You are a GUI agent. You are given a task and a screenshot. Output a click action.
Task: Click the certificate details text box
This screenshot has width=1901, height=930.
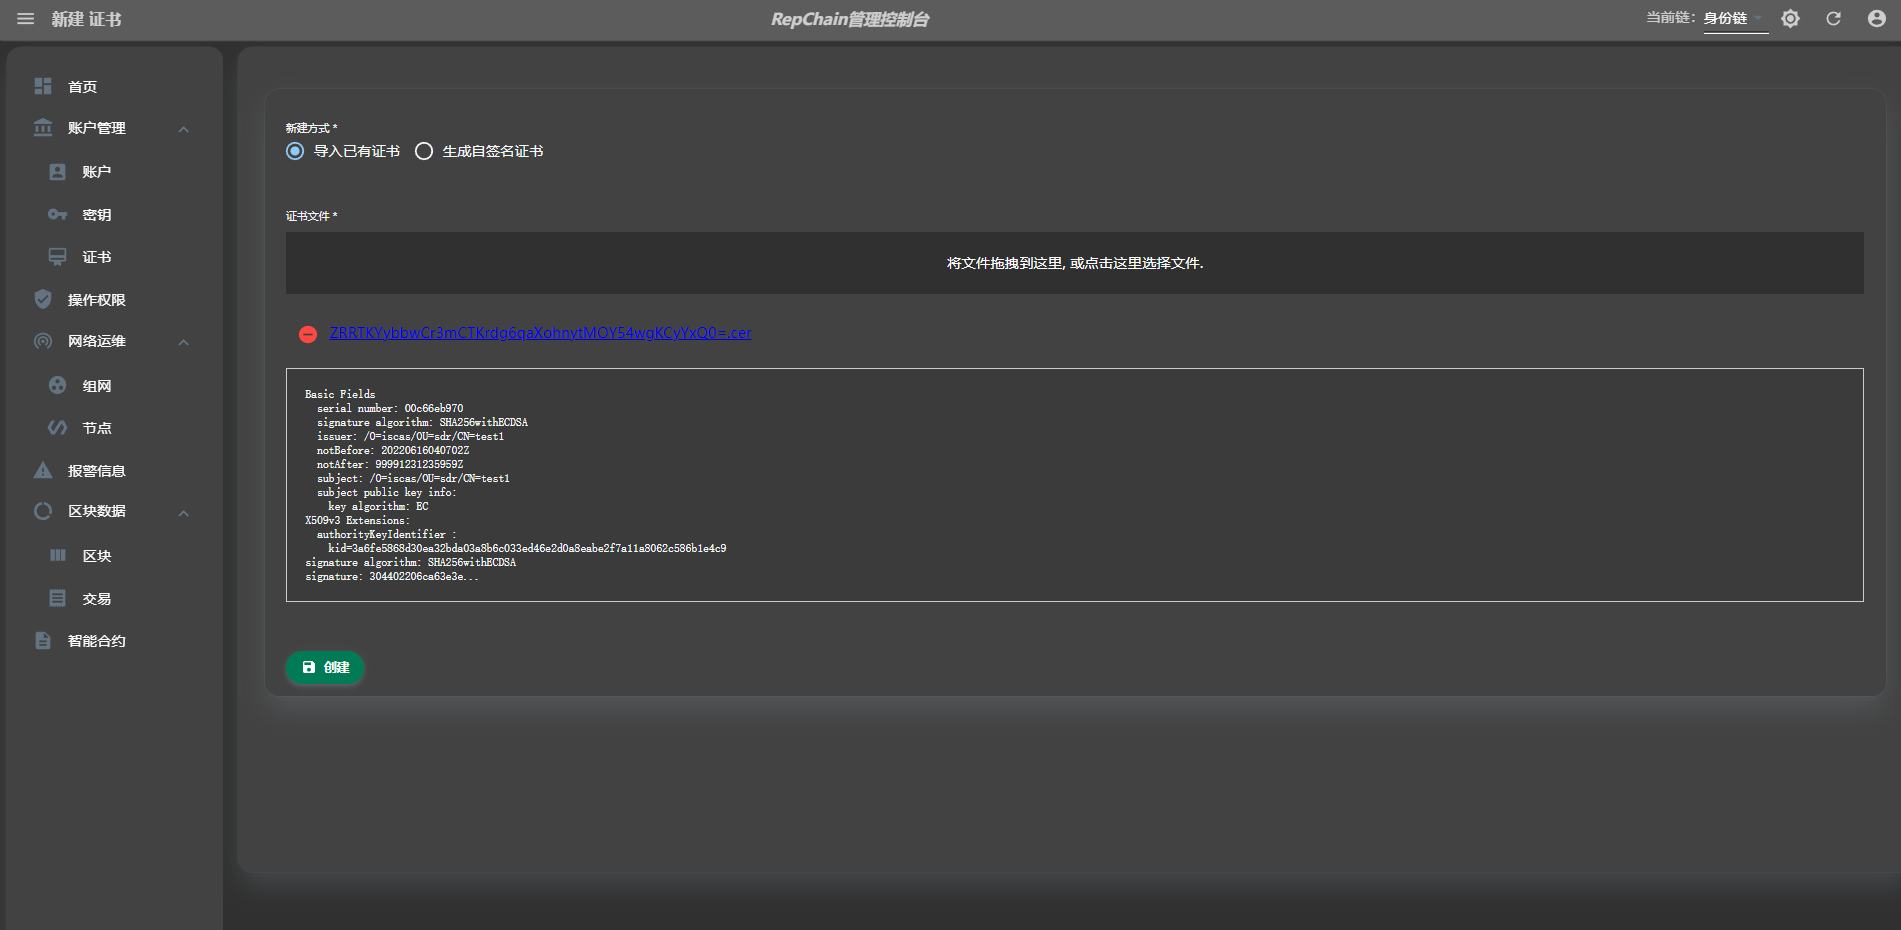1074,485
